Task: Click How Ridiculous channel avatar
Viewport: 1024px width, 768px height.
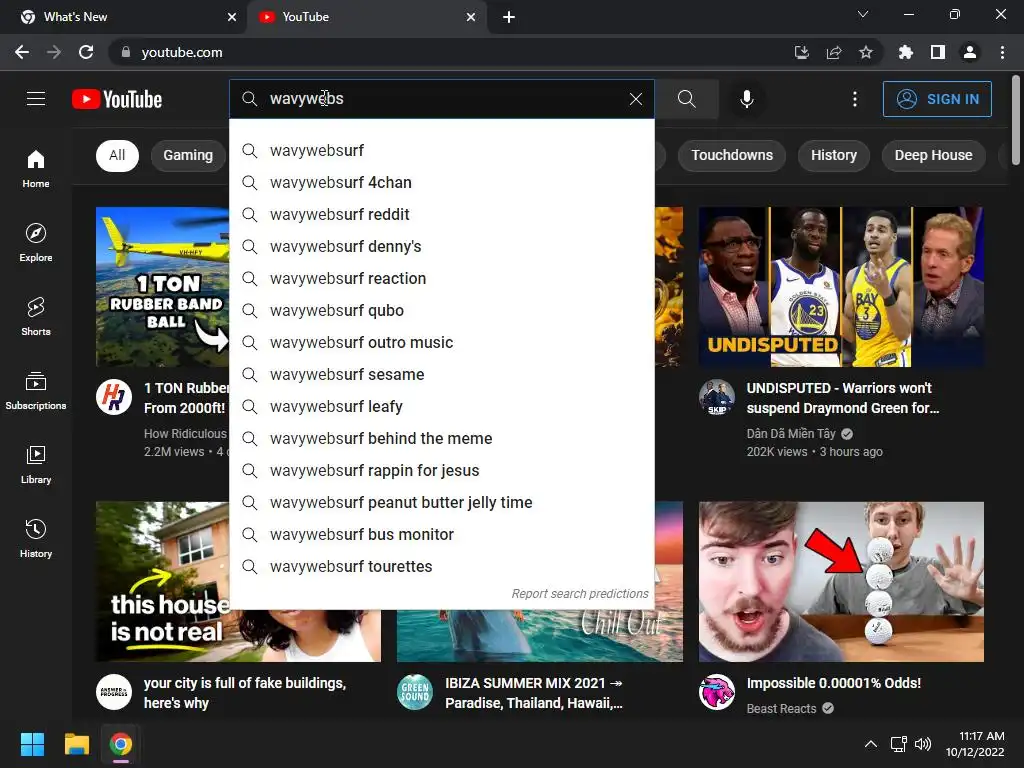Action: coord(114,397)
